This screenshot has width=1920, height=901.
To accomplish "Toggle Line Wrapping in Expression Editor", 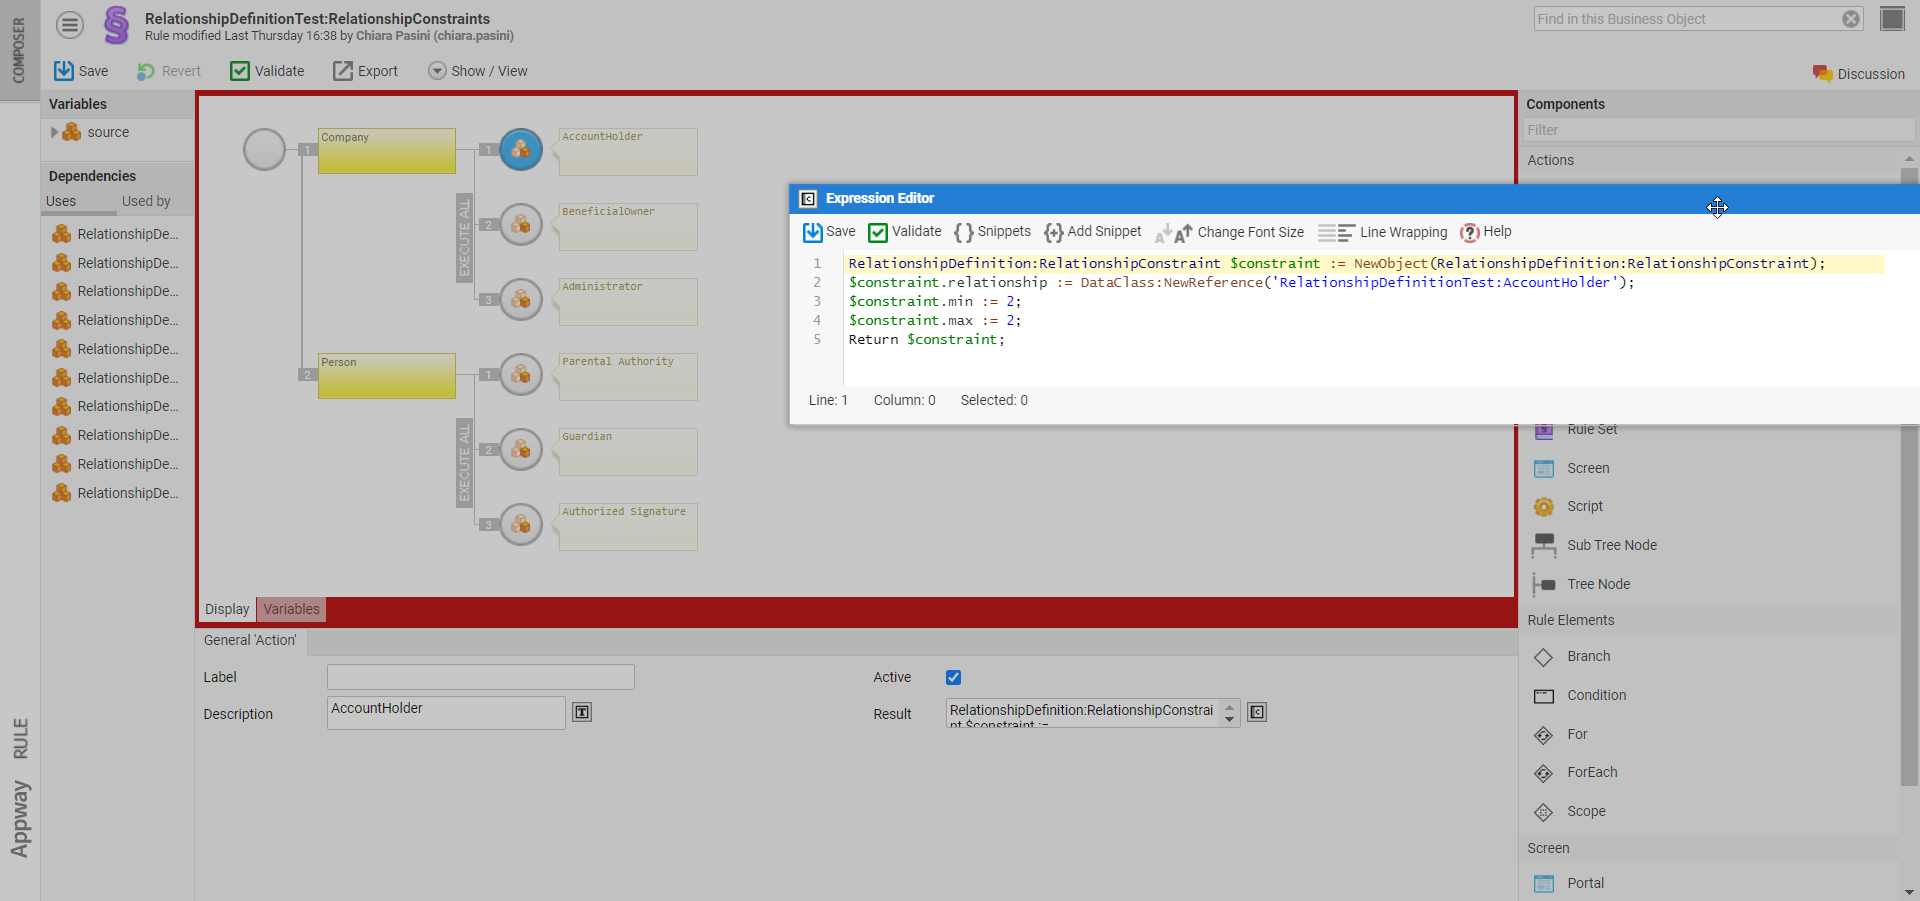I will point(1382,232).
